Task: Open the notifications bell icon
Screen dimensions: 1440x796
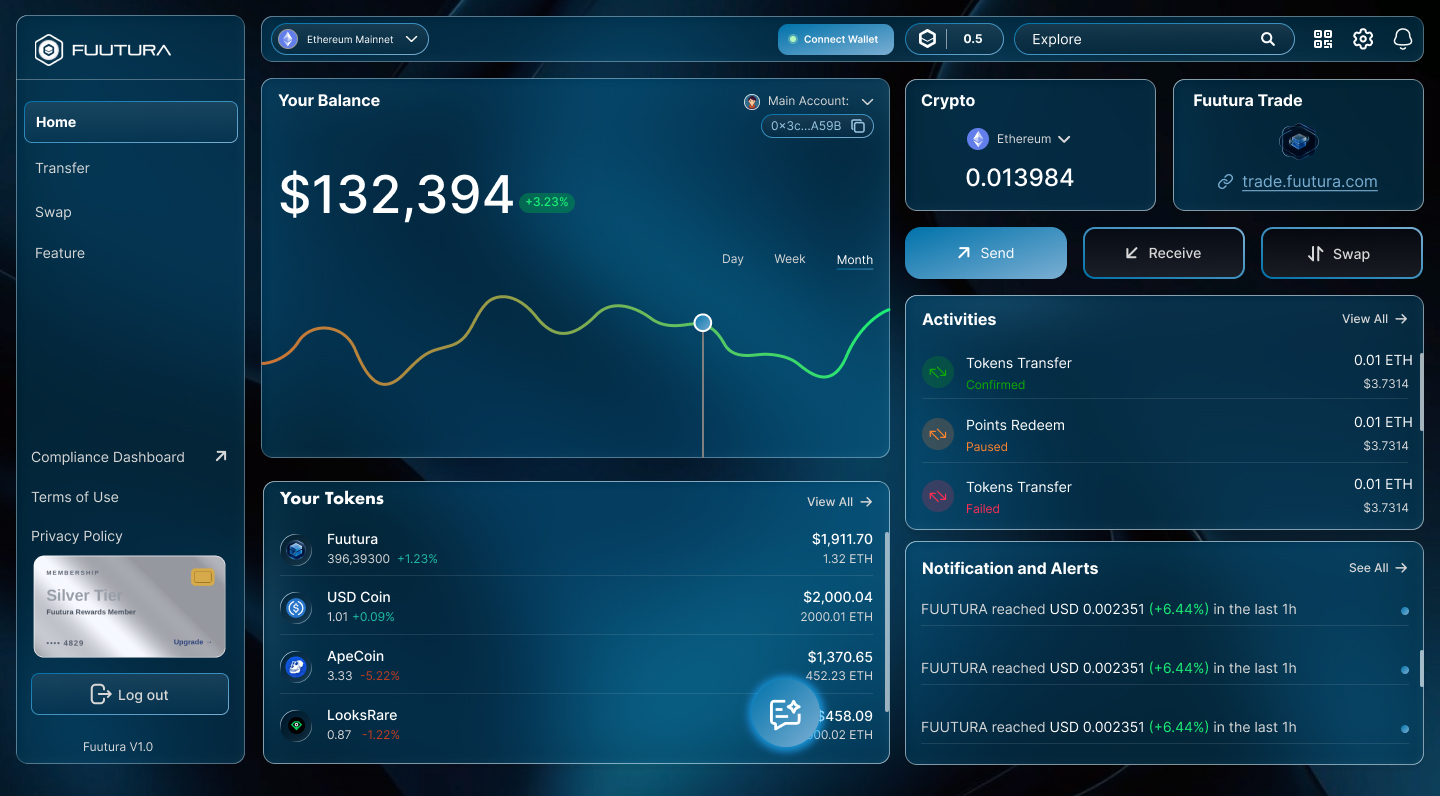Action: tap(1403, 39)
